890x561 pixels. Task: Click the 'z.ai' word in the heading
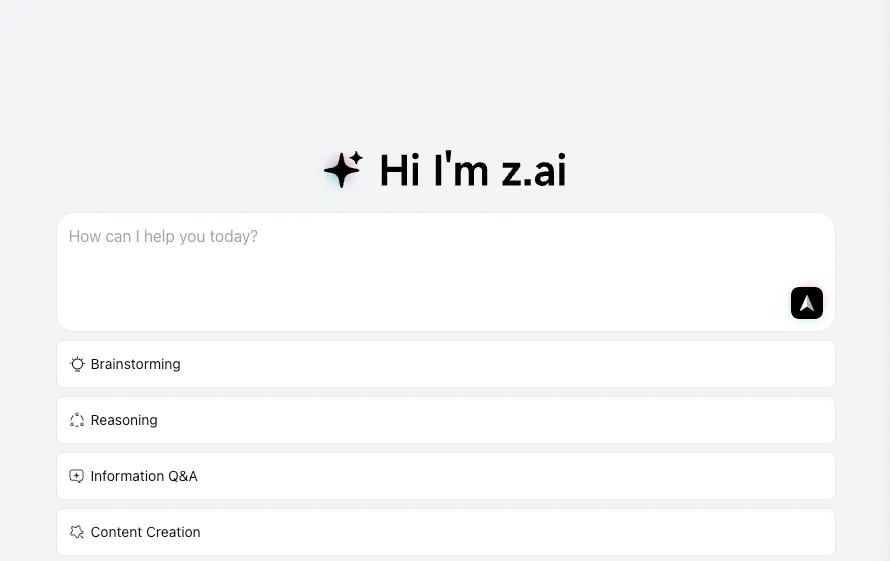[x=533, y=172]
